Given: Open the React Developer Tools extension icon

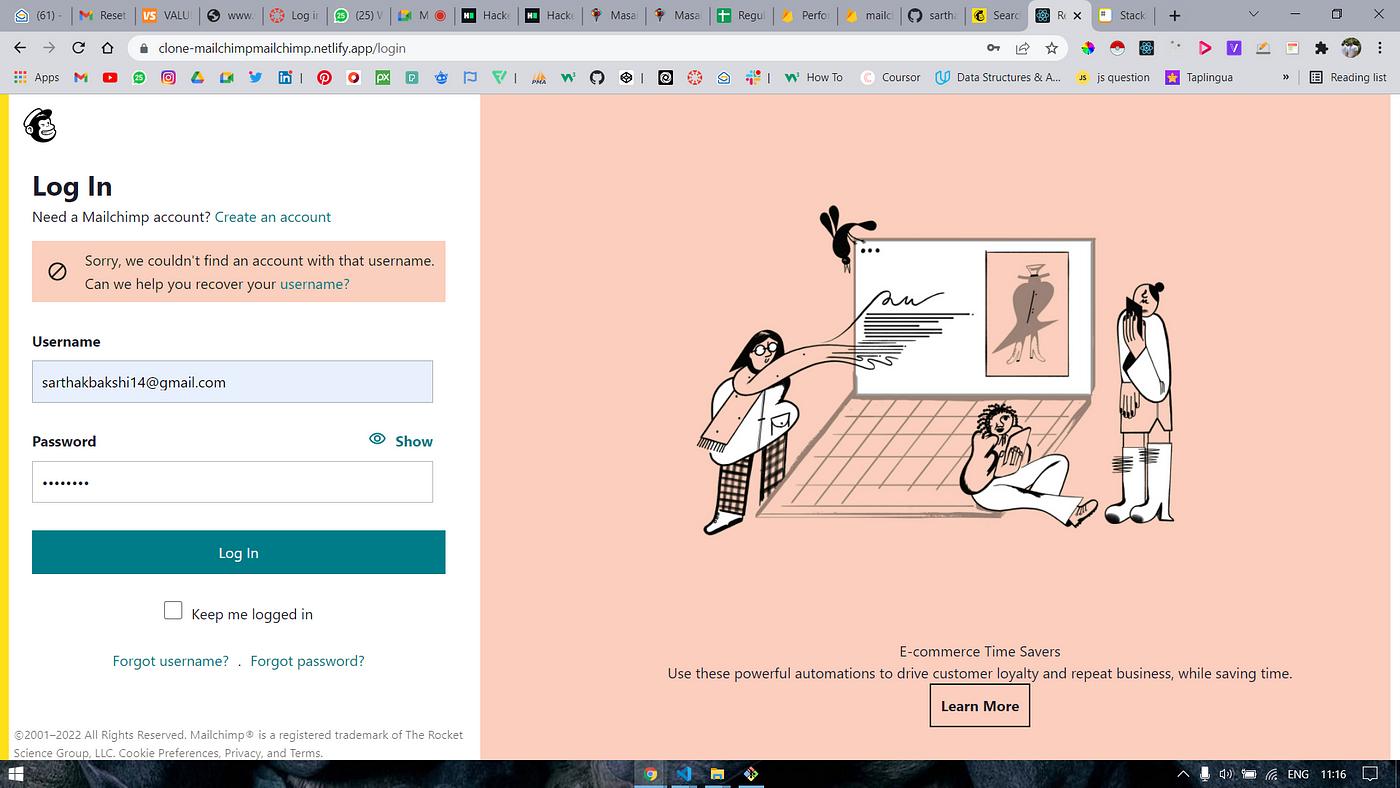Looking at the screenshot, I should coord(1147,48).
